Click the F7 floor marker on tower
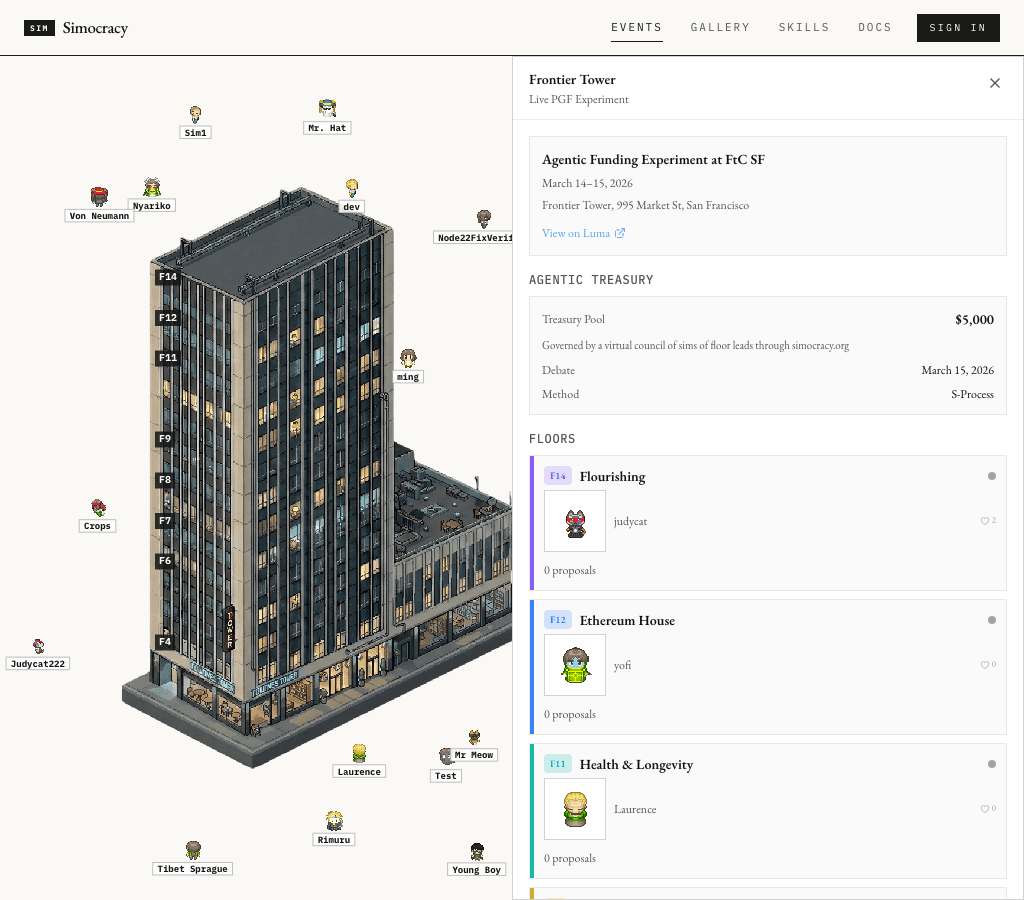The height and width of the screenshot is (900, 1024). 165,521
